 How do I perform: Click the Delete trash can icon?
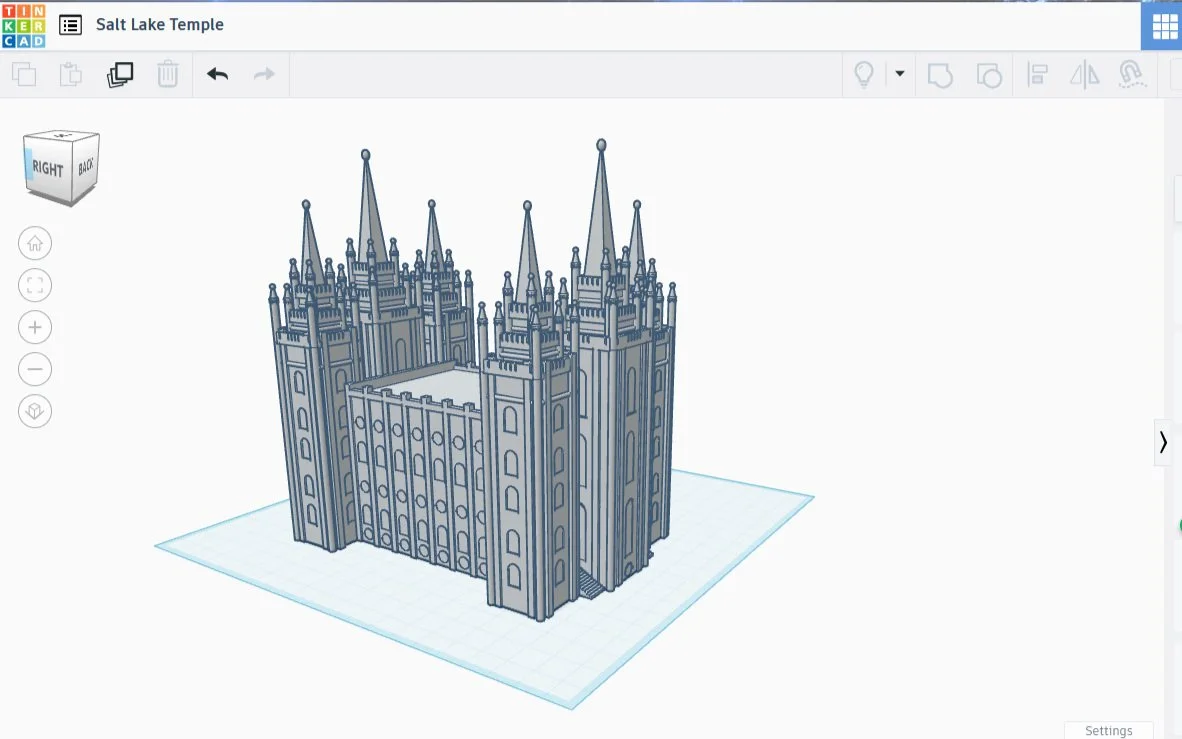pos(168,74)
